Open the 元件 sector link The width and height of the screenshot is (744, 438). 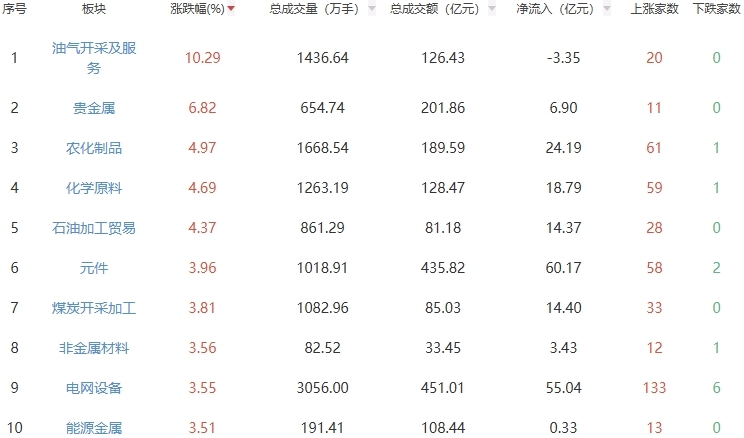(x=94, y=268)
